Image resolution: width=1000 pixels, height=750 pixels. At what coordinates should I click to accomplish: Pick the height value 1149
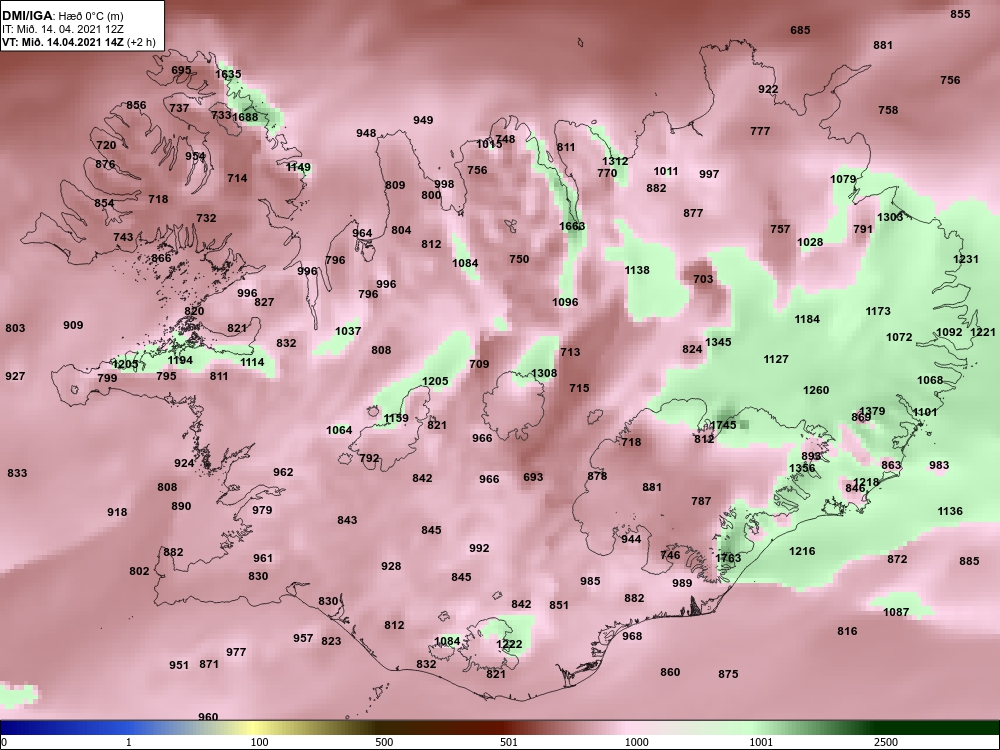298,167
